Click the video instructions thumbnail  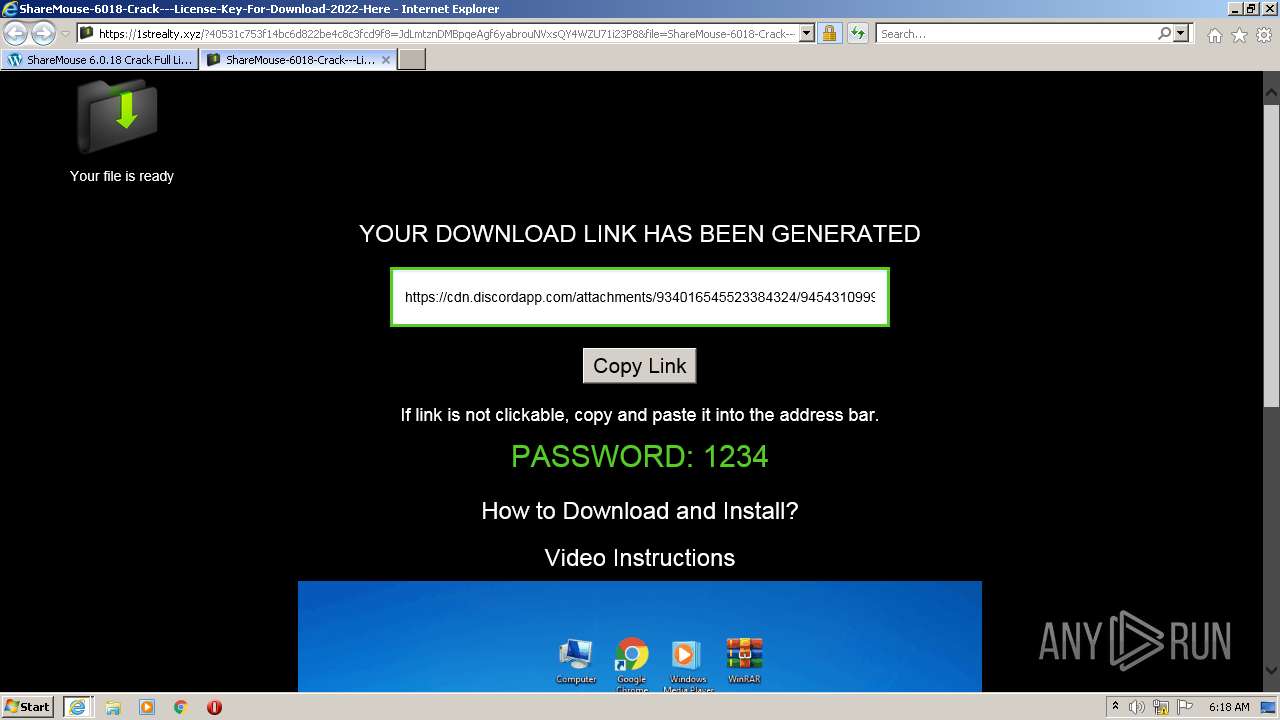(x=640, y=636)
